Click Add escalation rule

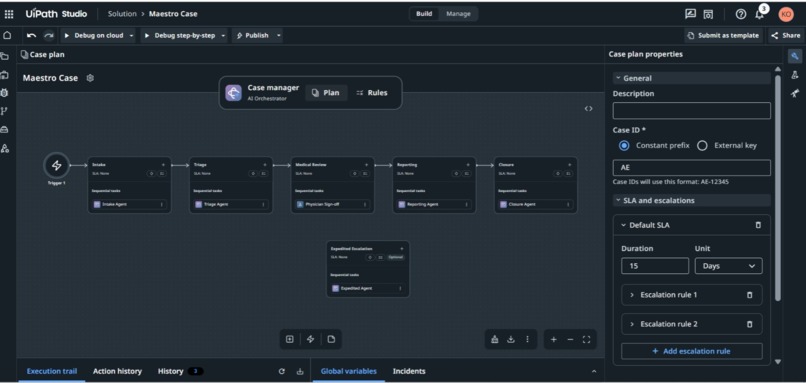click(691, 351)
